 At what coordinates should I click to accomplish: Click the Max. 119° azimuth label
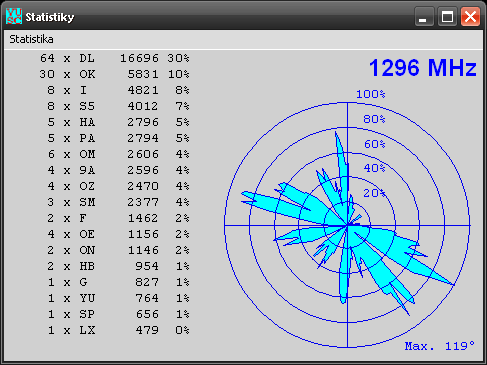point(440,346)
